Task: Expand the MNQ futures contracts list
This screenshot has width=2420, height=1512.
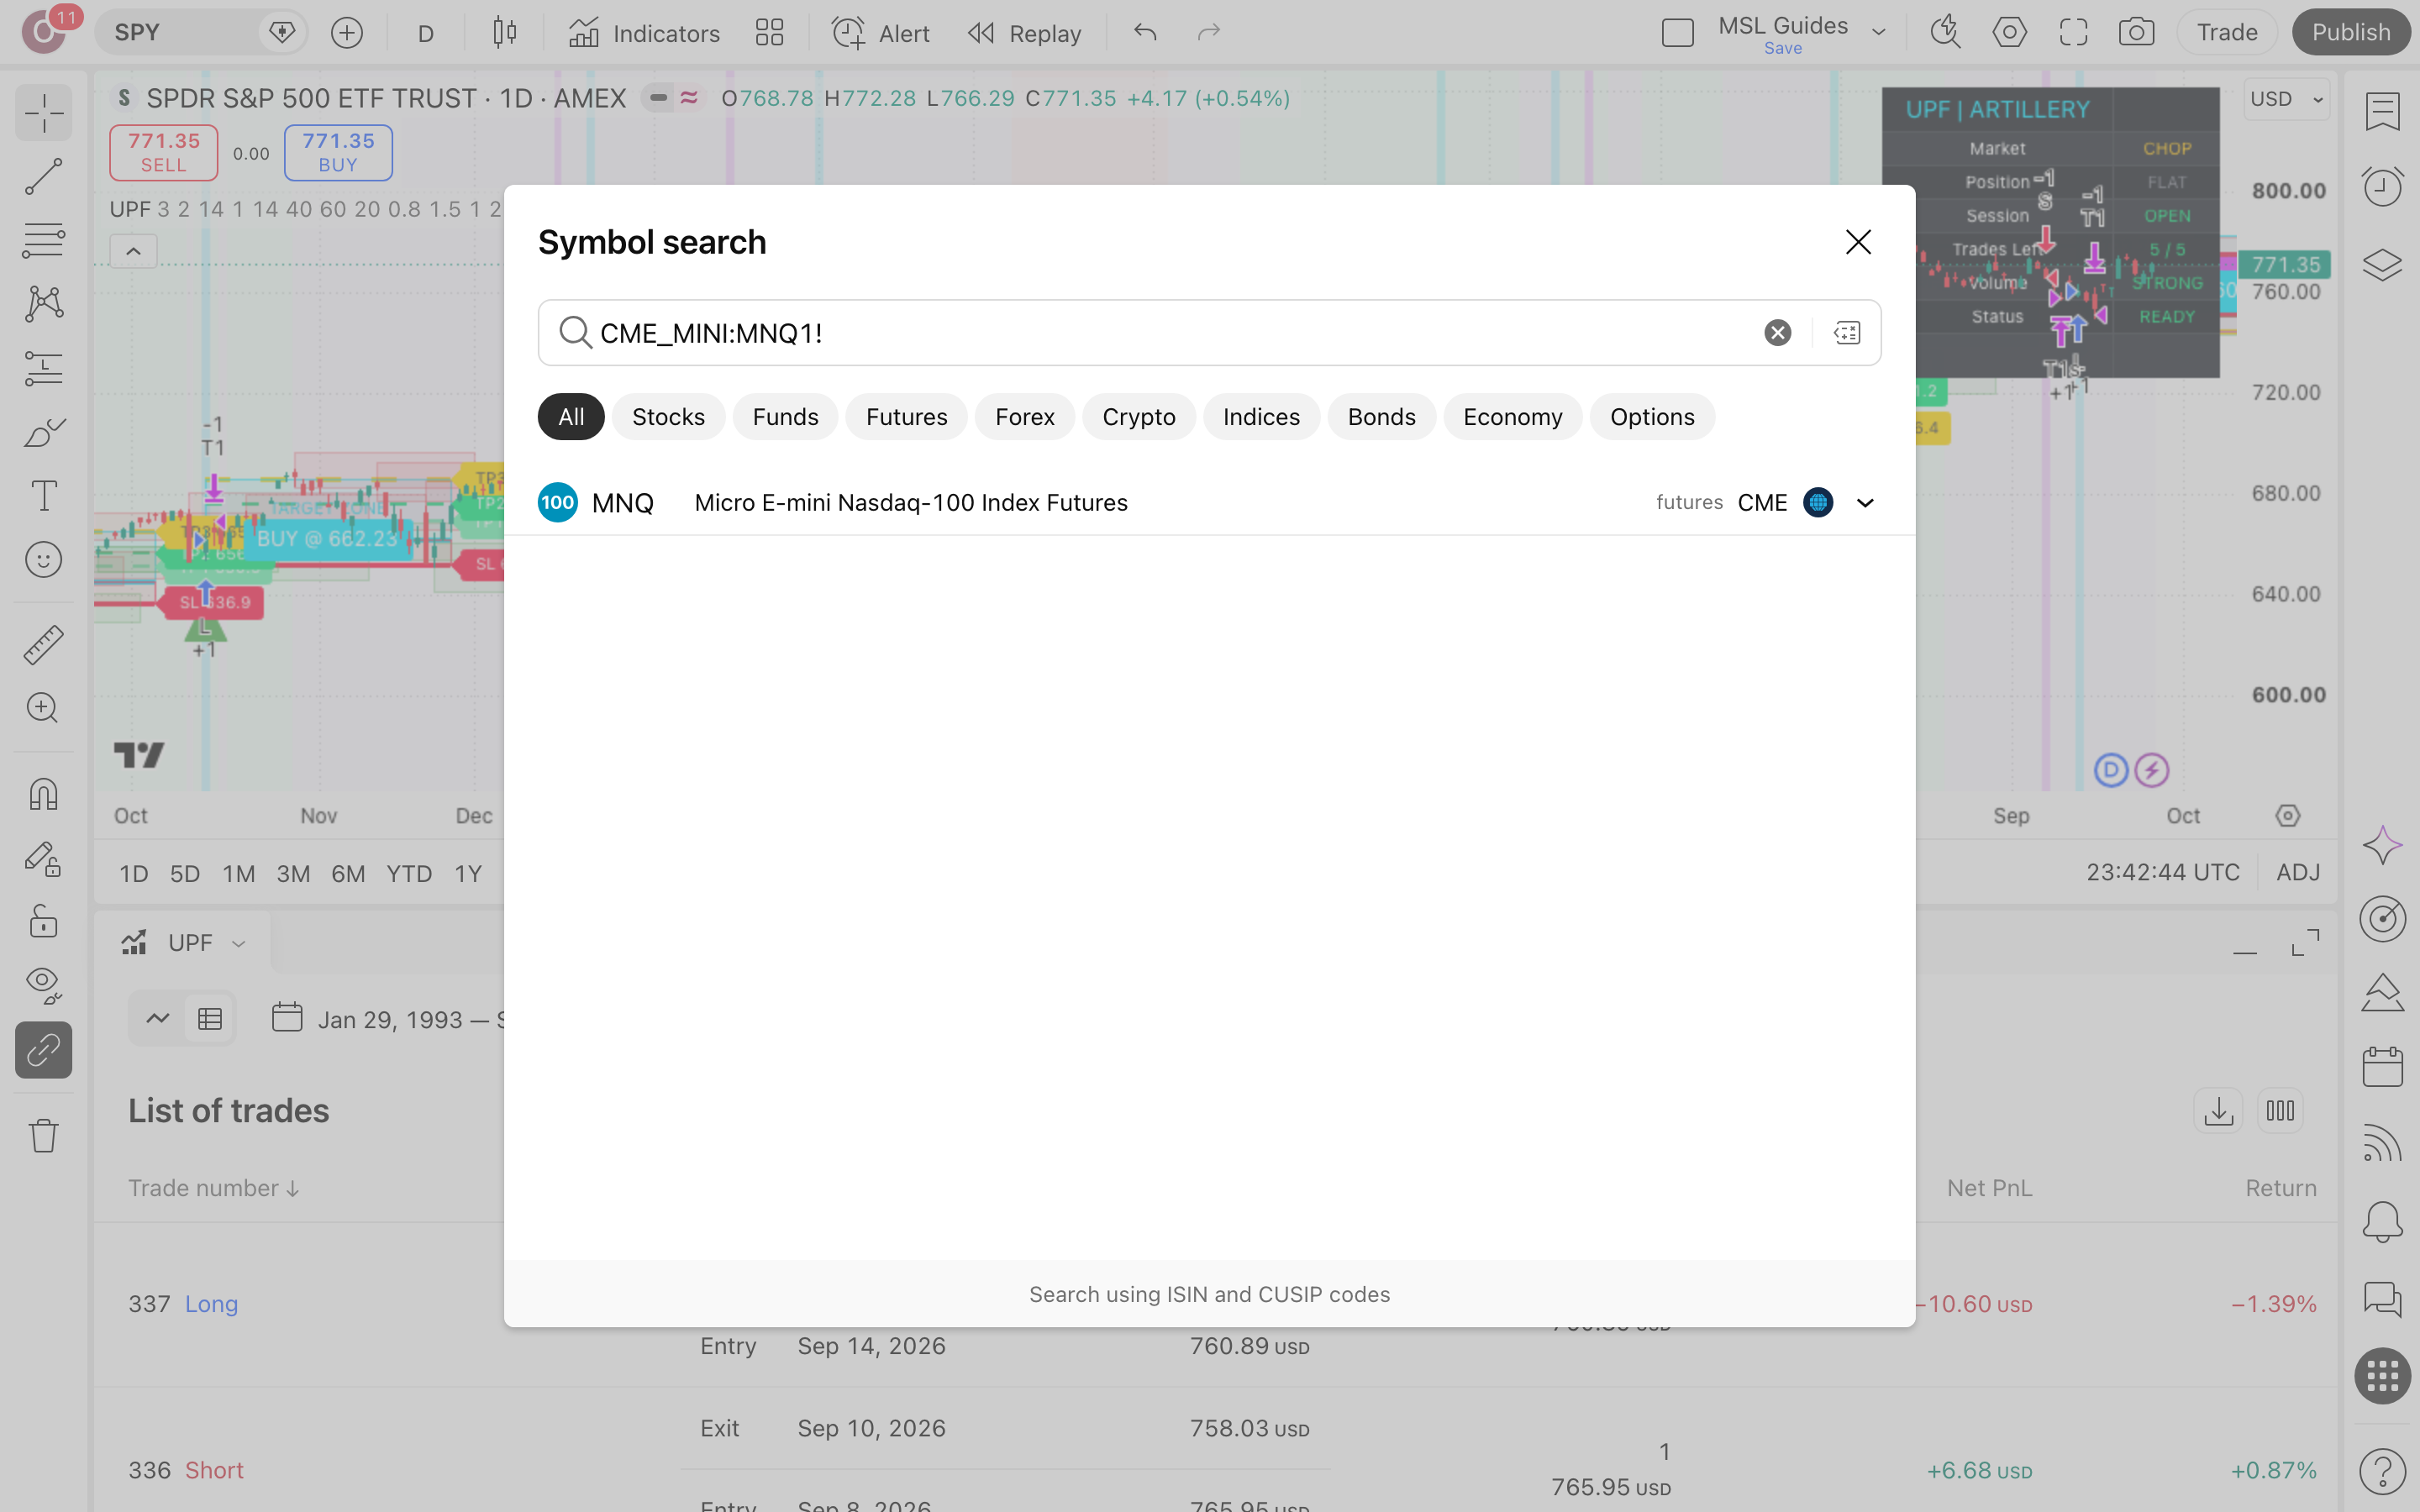Action: [x=1865, y=503]
